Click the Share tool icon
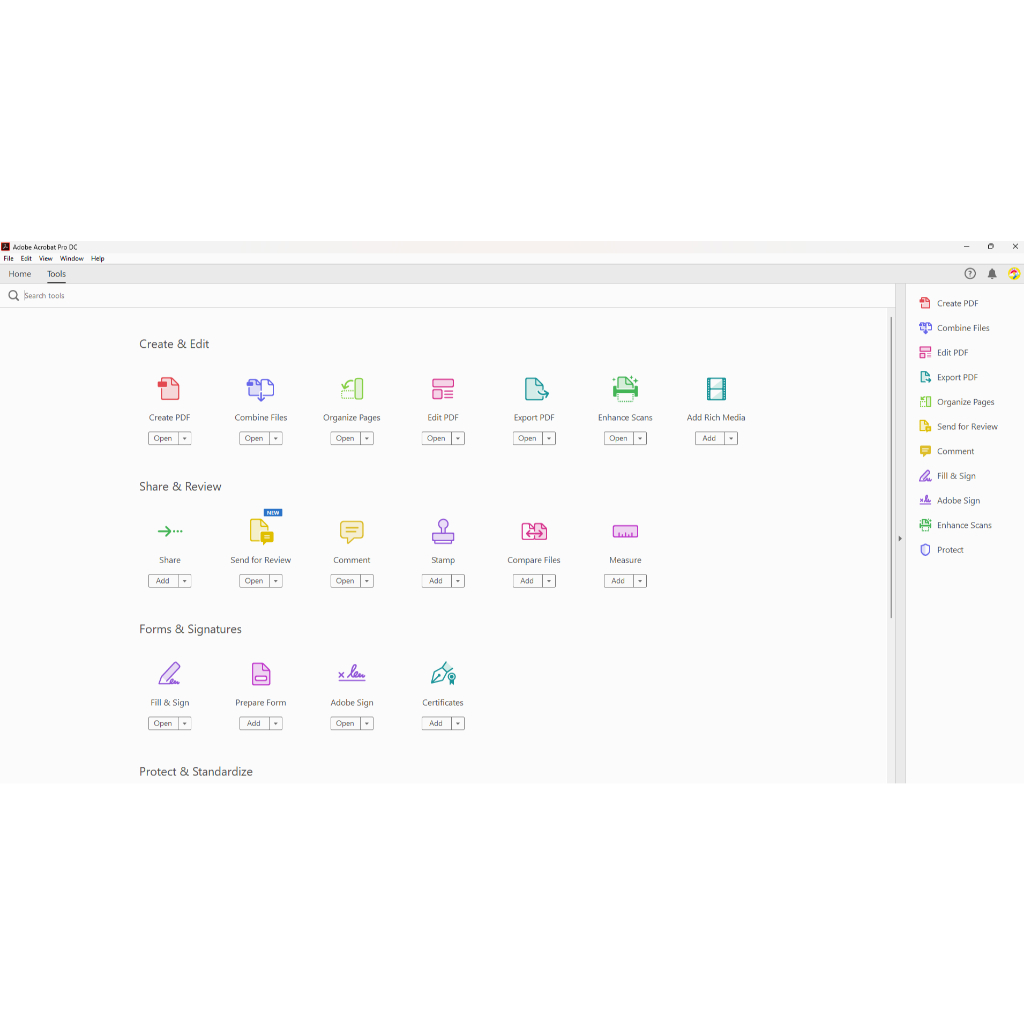The height and width of the screenshot is (1024, 1024). [x=170, y=531]
